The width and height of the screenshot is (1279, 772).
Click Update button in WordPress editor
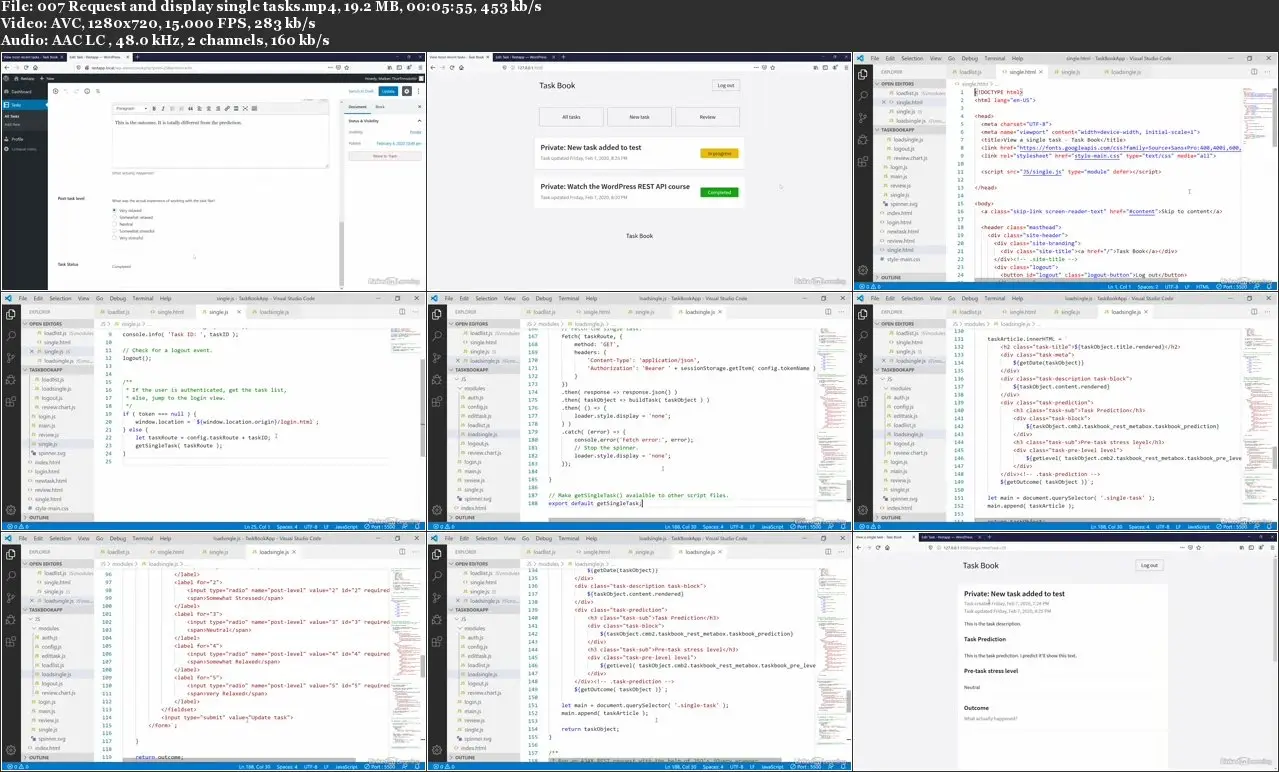click(x=388, y=91)
